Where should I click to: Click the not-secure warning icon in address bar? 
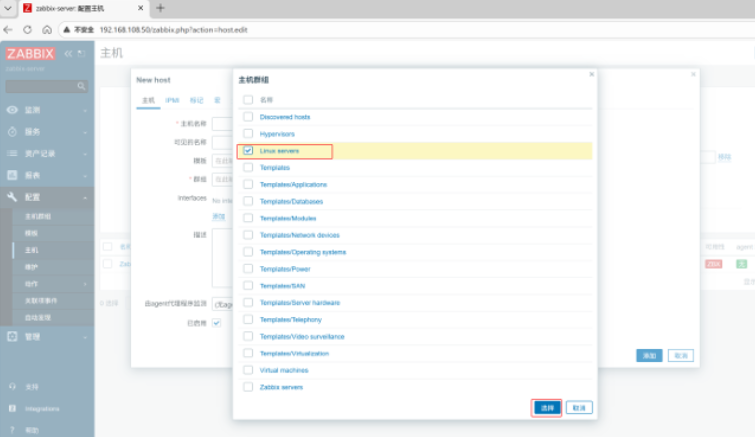click(x=67, y=30)
